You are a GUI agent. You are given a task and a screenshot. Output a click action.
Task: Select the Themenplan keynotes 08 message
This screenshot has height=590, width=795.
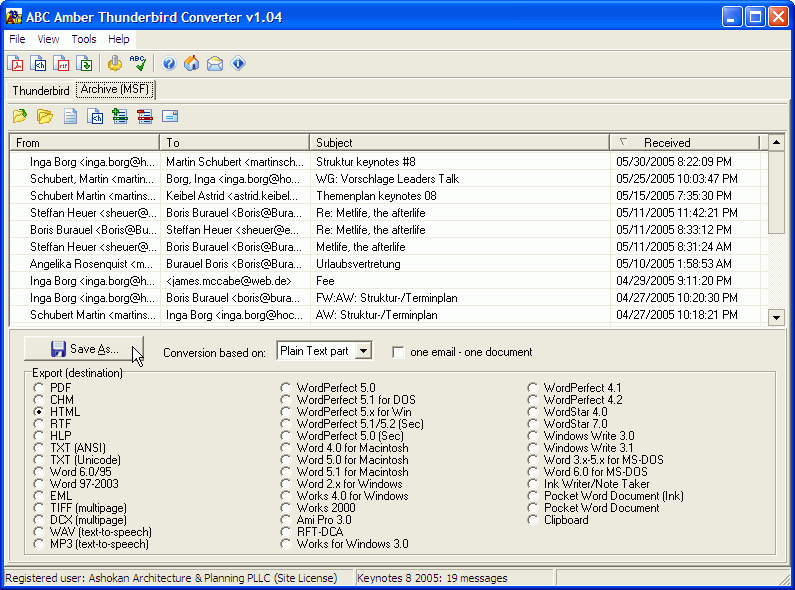point(389,196)
